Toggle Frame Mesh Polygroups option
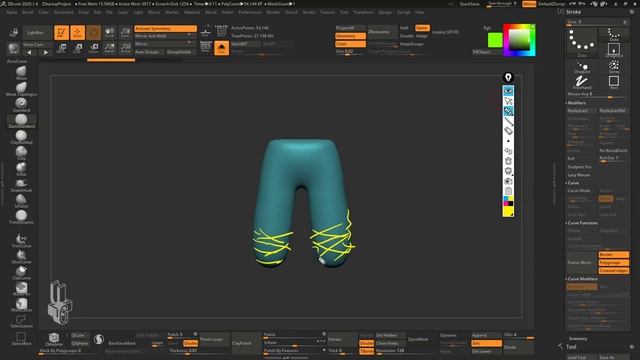This screenshot has width=640, height=360. (613, 262)
